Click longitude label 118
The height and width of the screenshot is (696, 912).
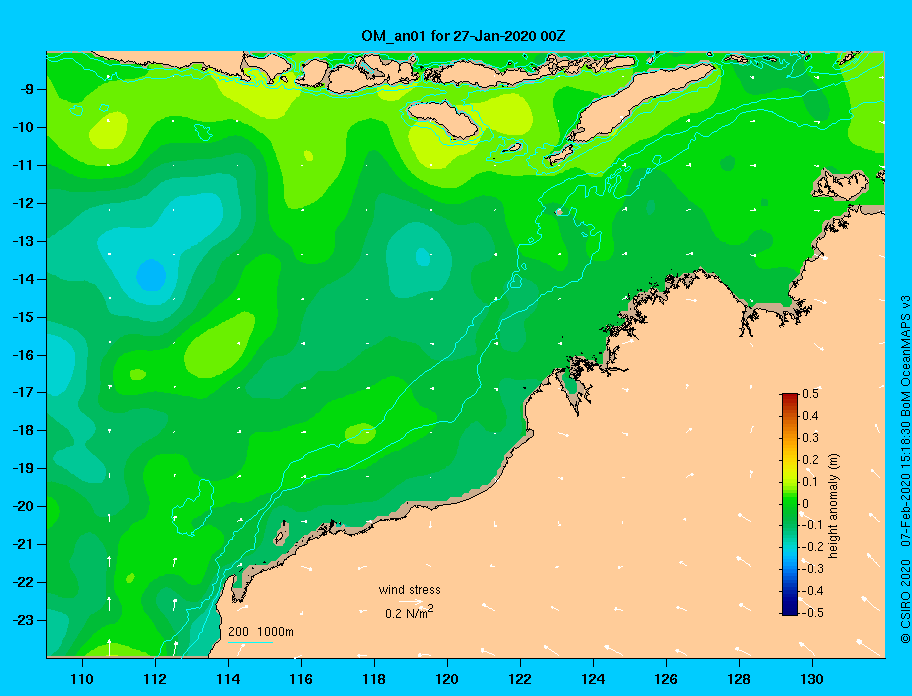pyautogui.click(x=374, y=679)
